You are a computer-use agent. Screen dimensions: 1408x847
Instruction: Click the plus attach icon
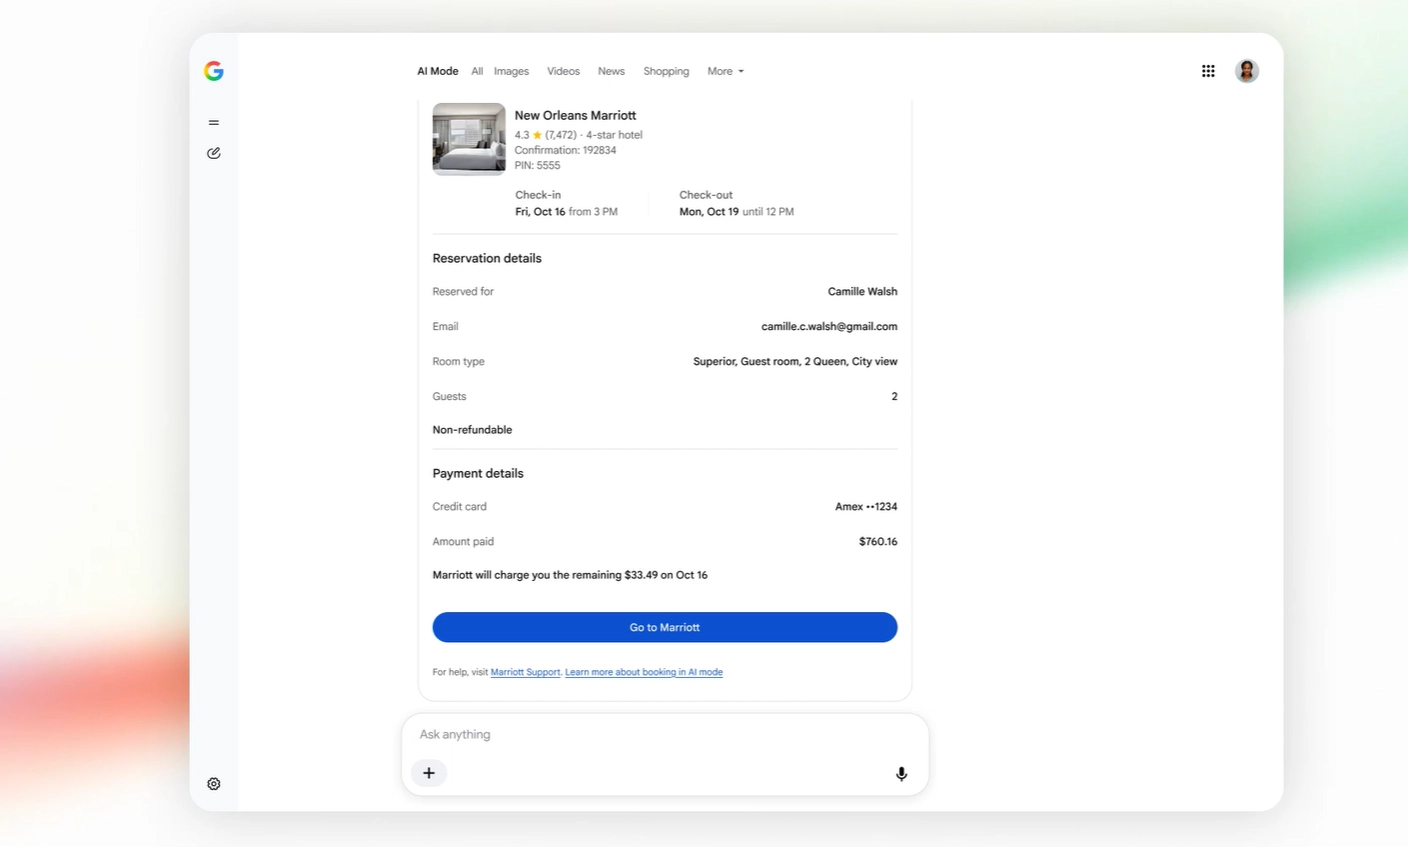pyautogui.click(x=429, y=772)
